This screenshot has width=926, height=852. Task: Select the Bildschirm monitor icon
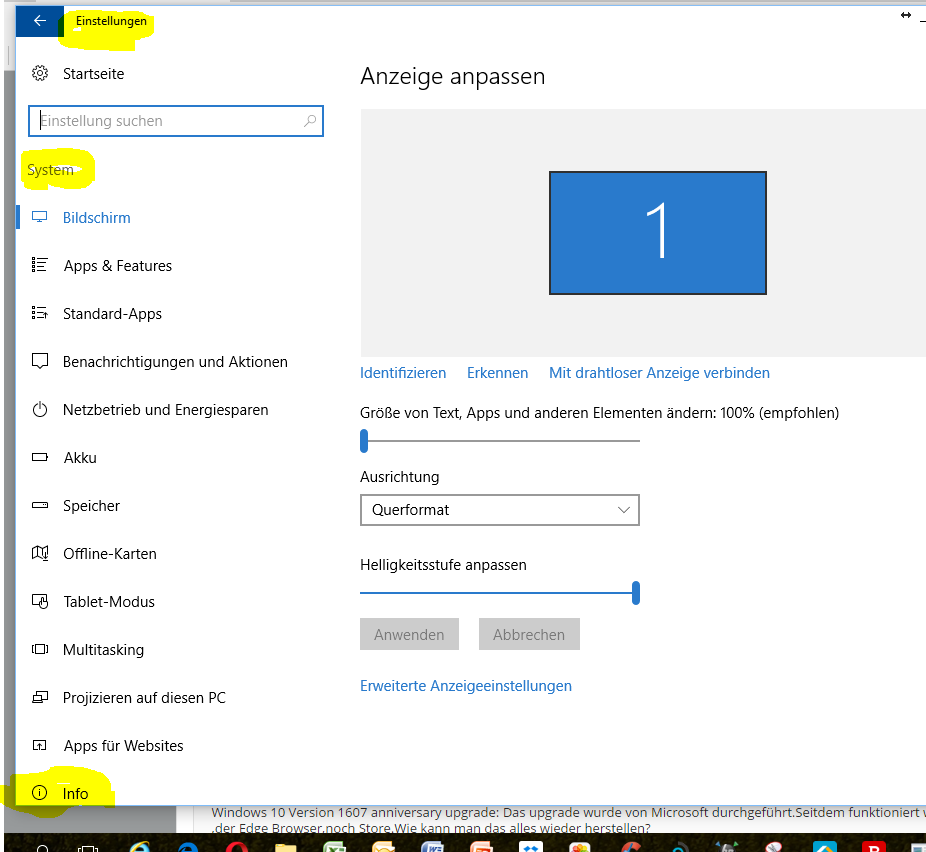pyautogui.click(x=40, y=217)
